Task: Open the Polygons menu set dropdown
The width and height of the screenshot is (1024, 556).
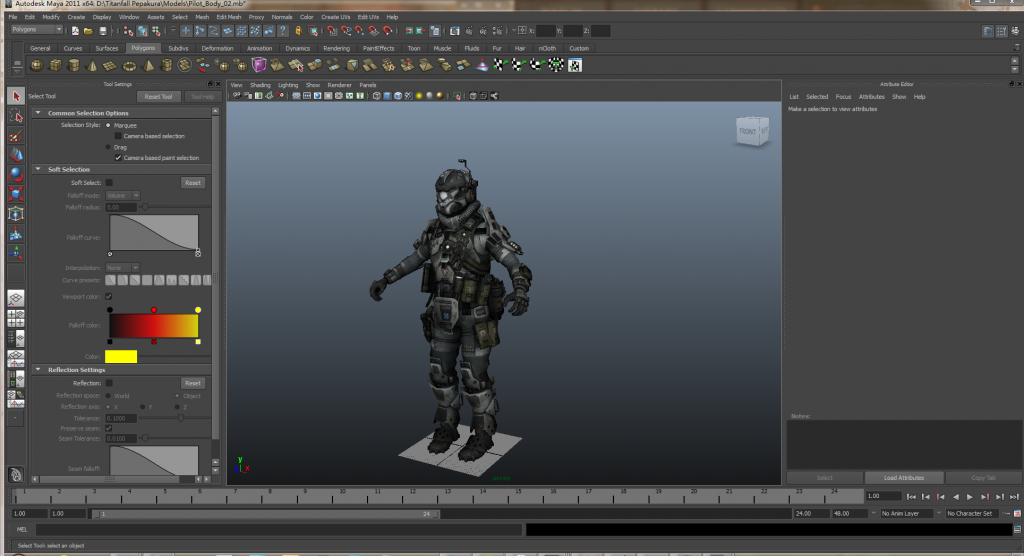Action: 36,29
